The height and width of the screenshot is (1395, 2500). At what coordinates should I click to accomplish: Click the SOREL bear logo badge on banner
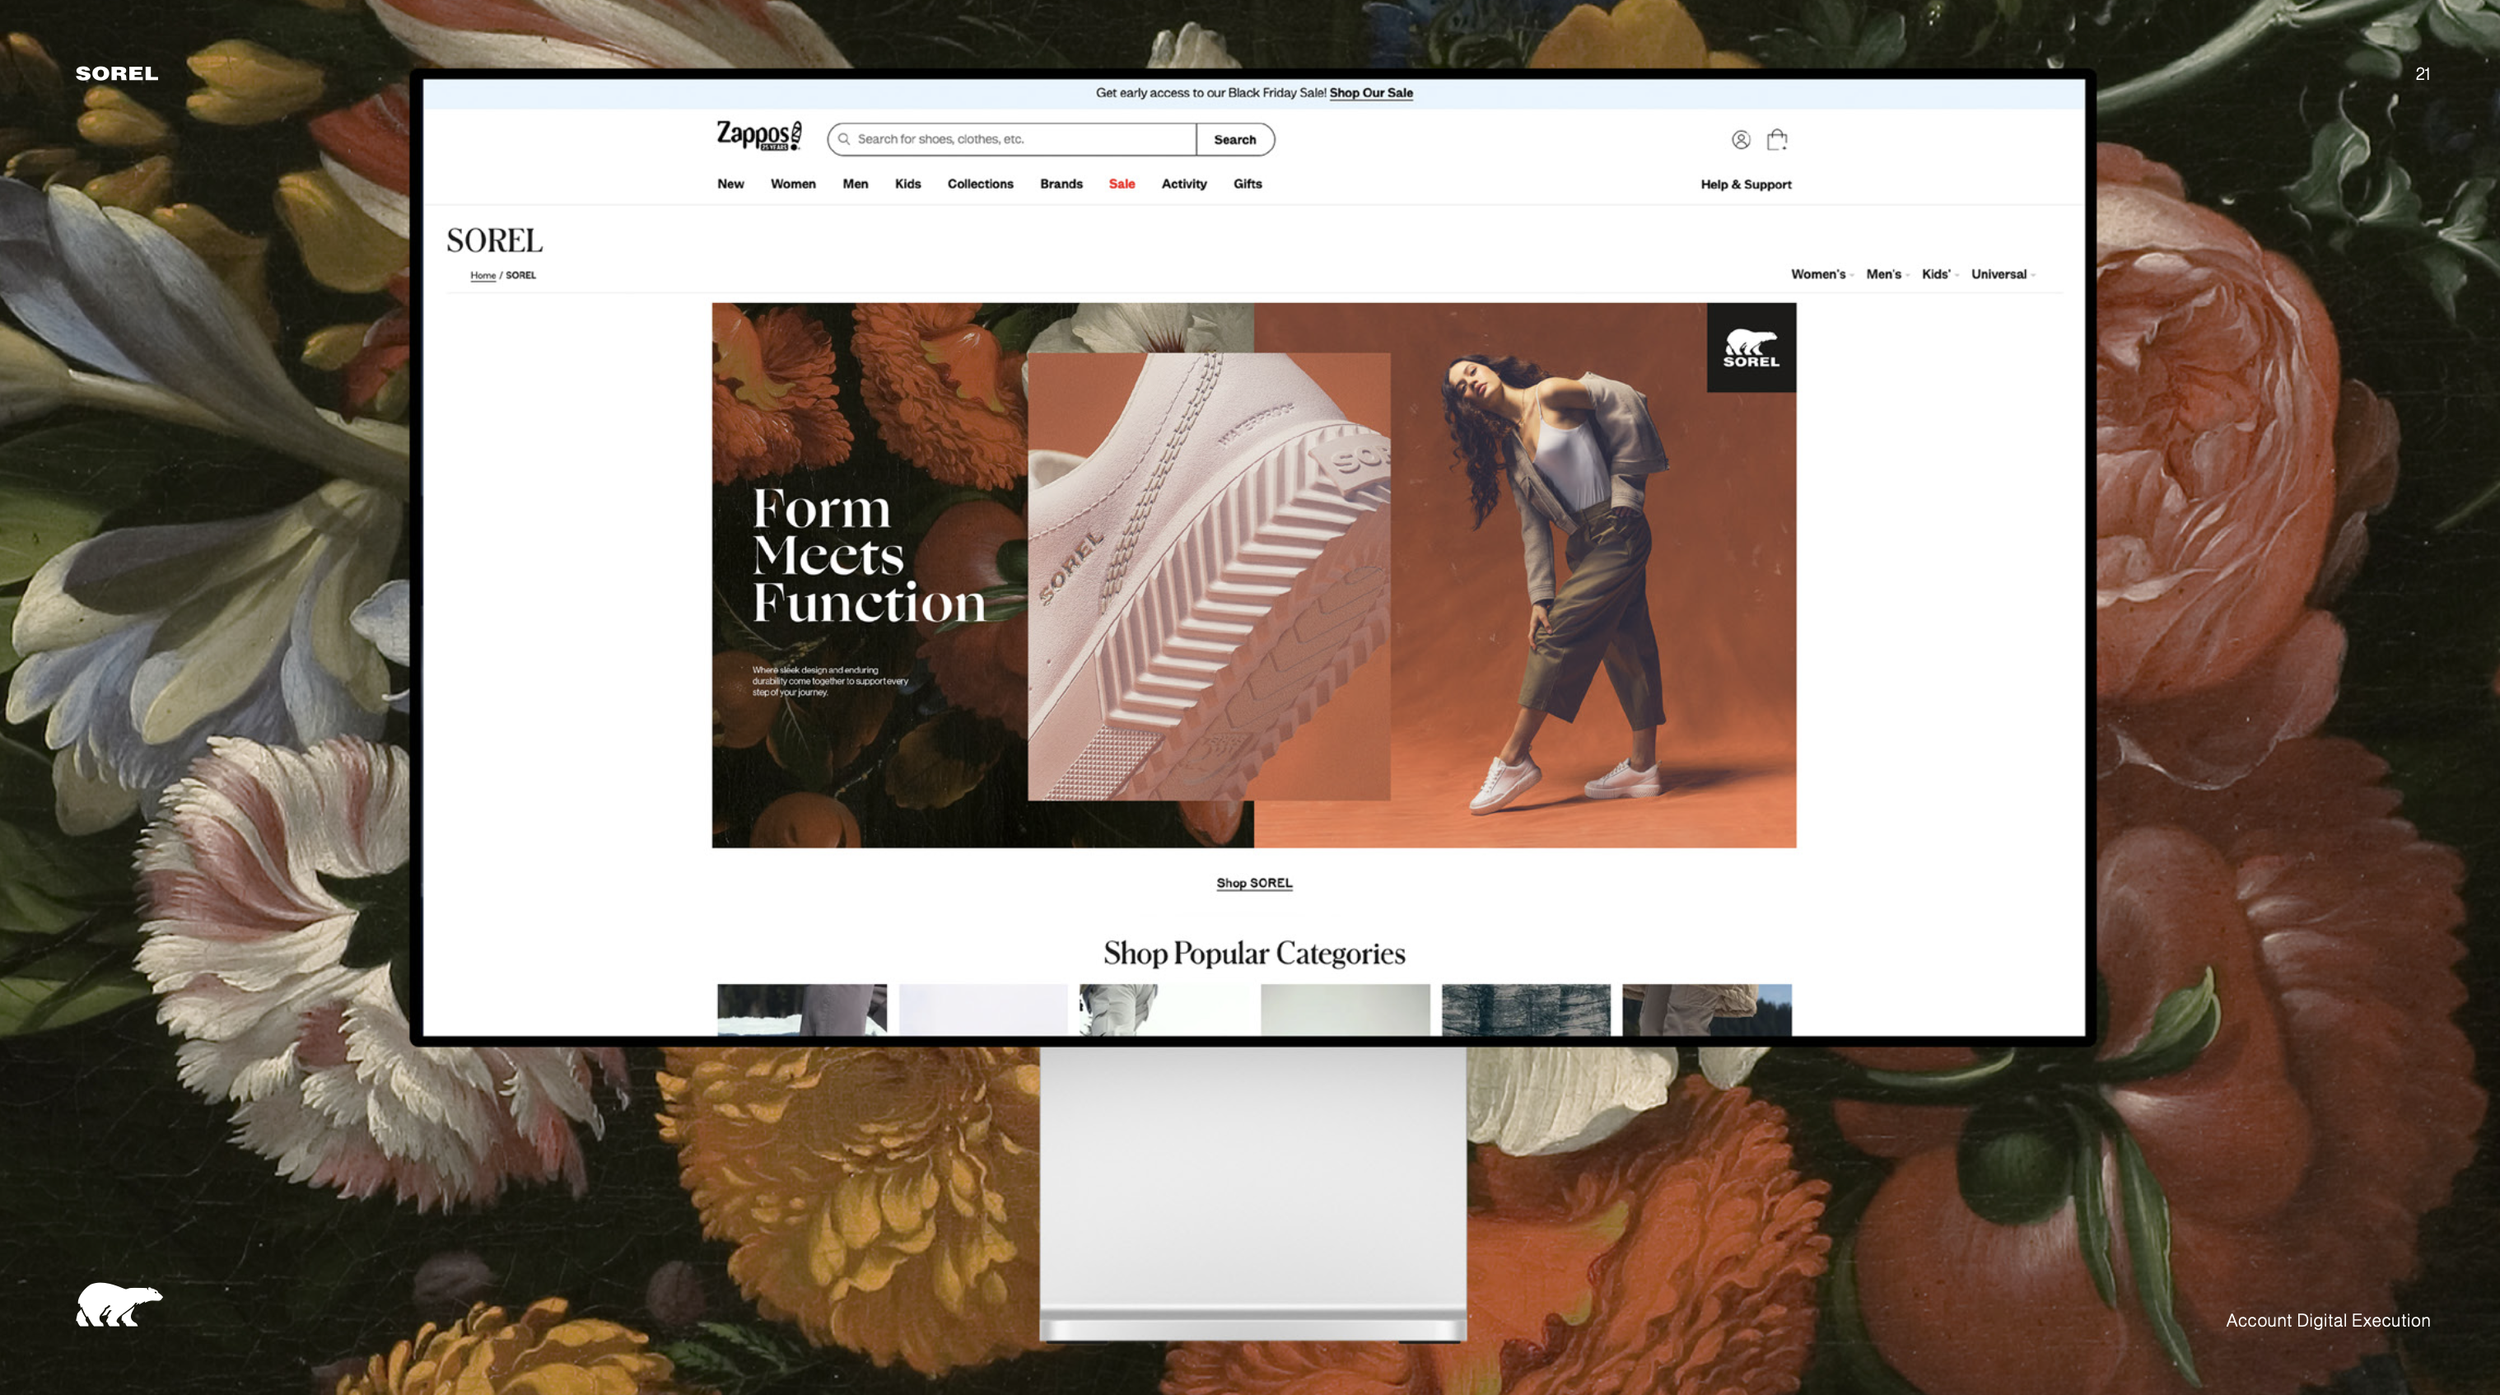[1751, 348]
